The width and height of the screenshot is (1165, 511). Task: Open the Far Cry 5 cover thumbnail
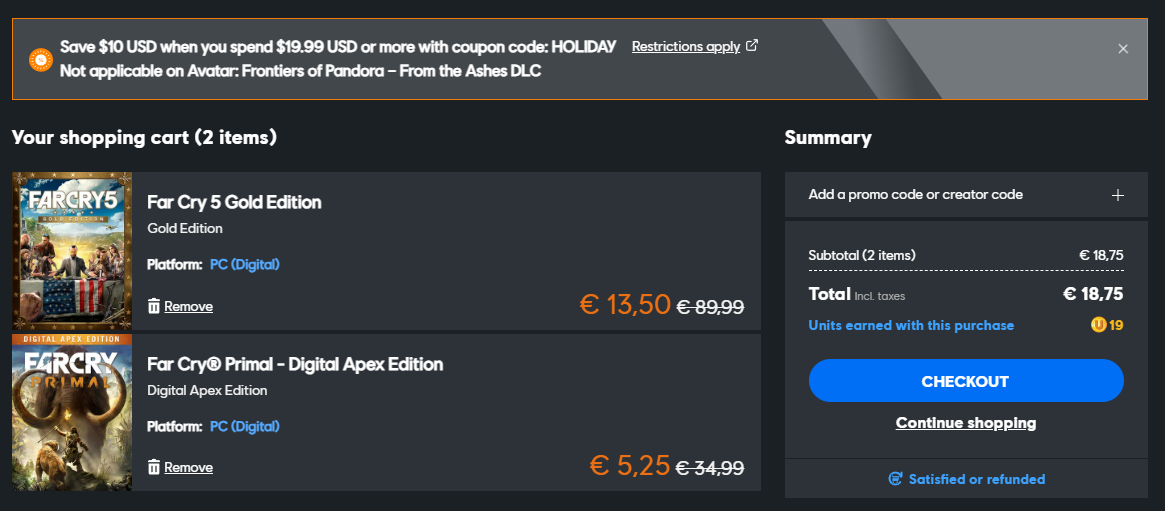(72, 251)
